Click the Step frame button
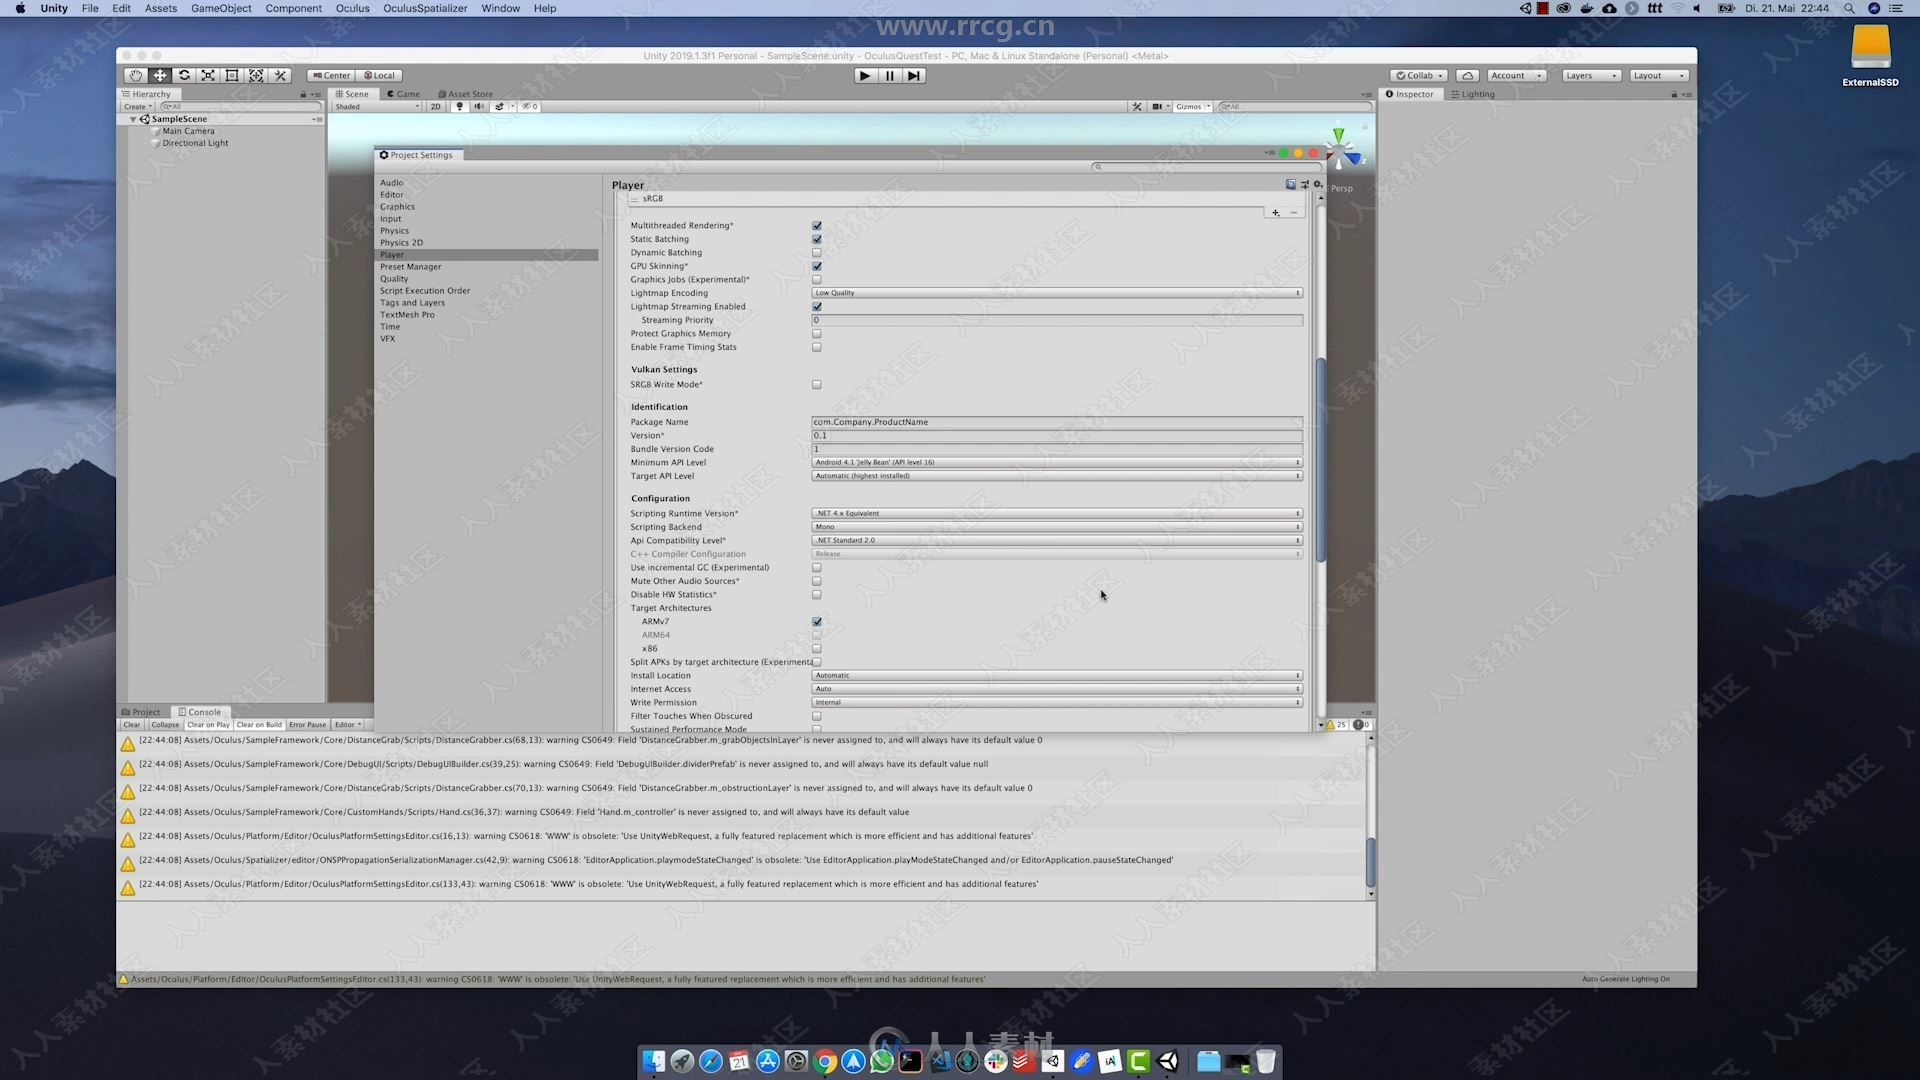This screenshot has width=1920, height=1080. 913,75
